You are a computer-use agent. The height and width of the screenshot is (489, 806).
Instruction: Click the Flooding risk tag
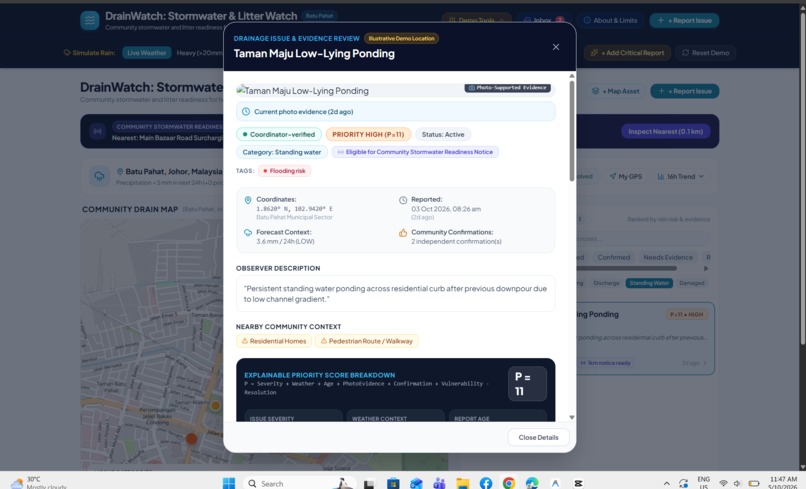tap(284, 171)
